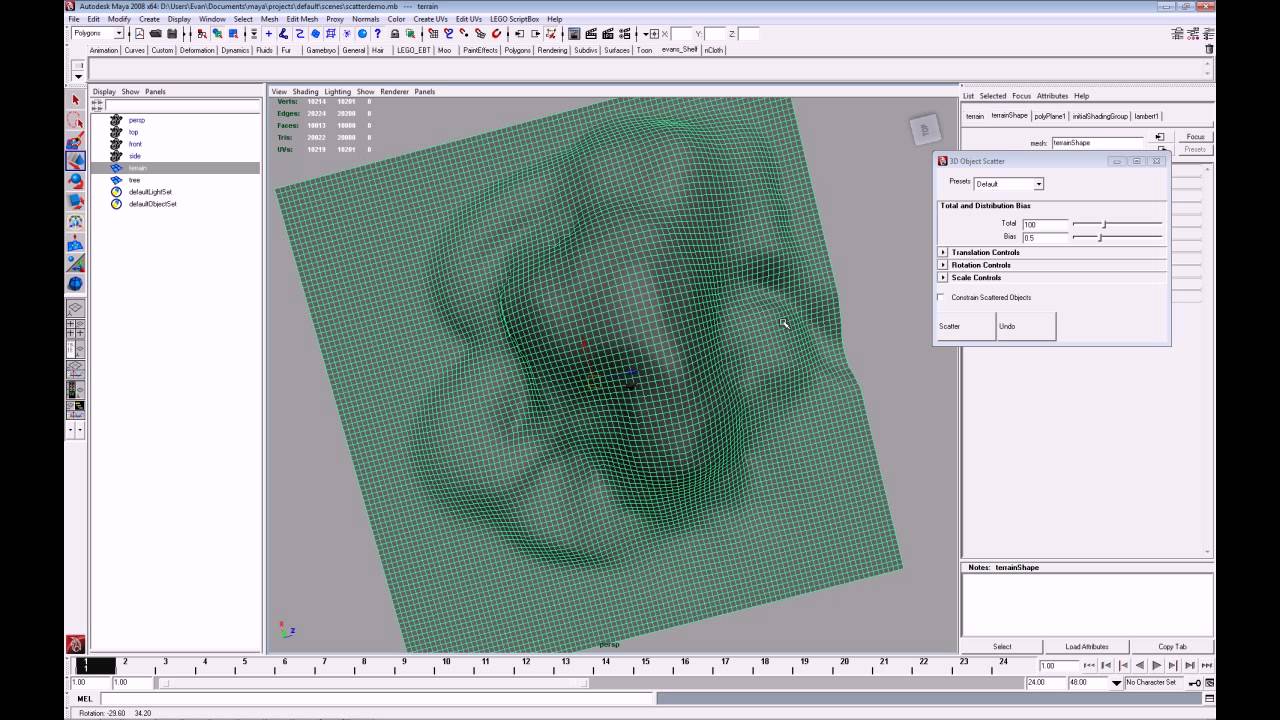Open viewport Shading menu
1280x720 pixels.
point(305,91)
